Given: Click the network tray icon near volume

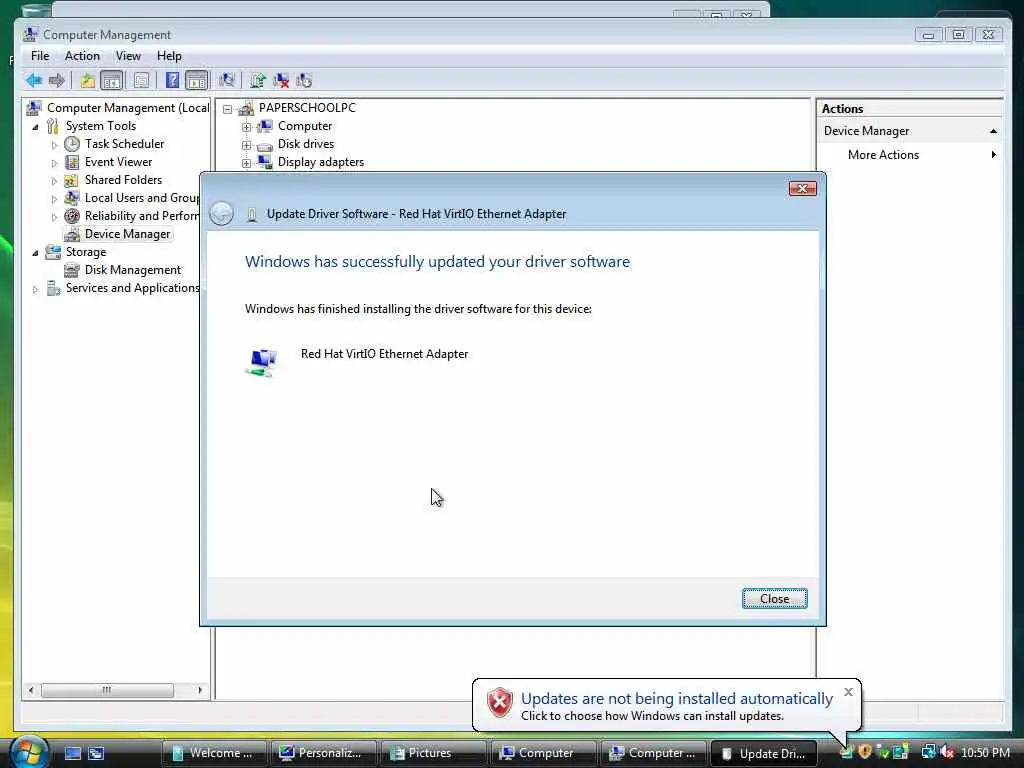Looking at the screenshot, I should pos(928,752).
